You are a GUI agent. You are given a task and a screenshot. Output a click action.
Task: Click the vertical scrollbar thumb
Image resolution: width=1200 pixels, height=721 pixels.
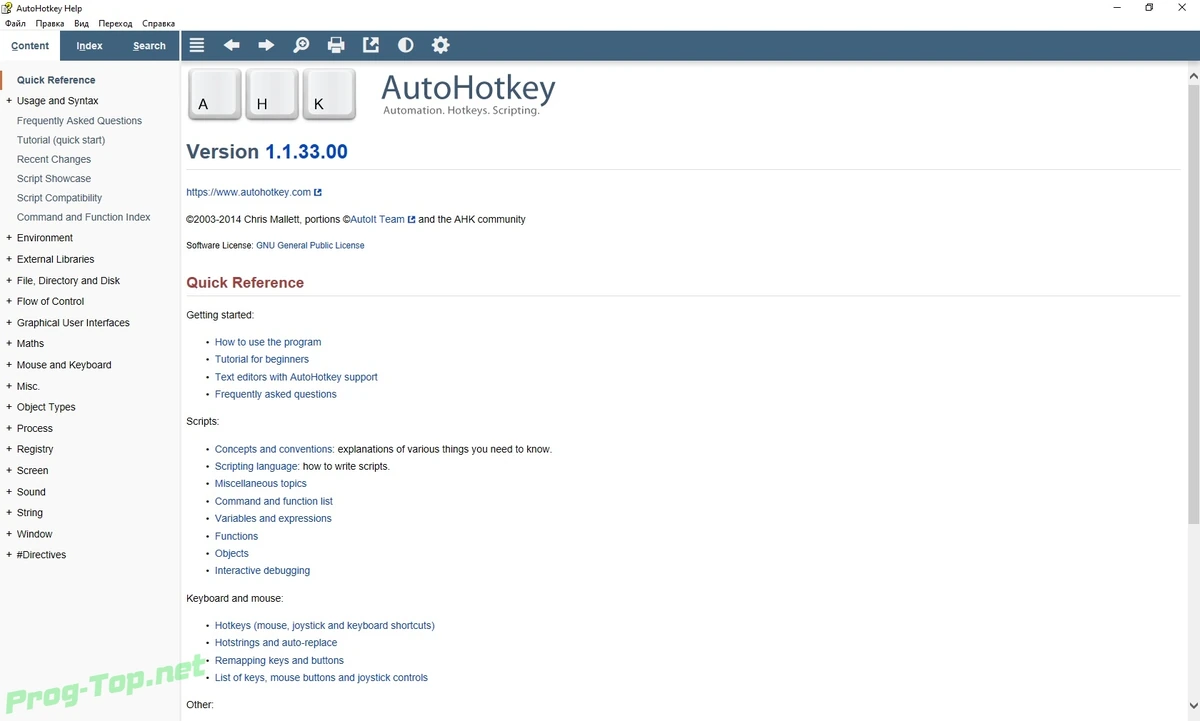coord(1193,305)
